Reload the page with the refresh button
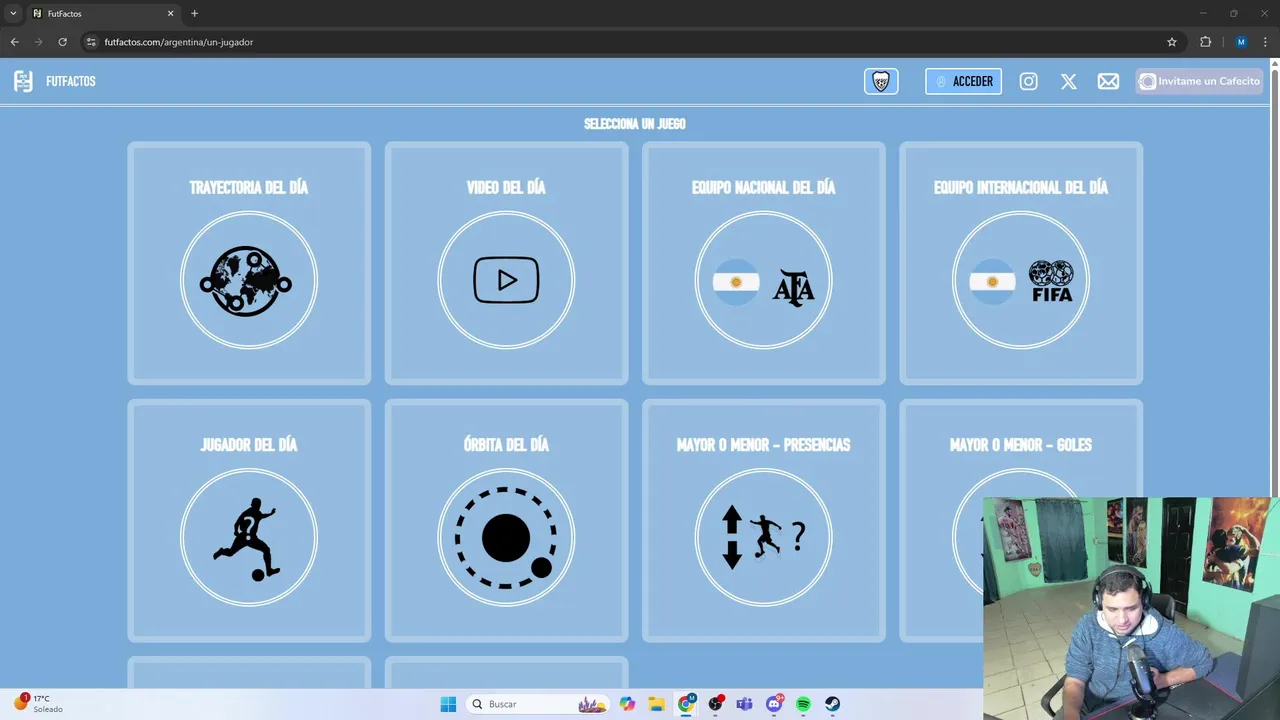This screenshot has width=1280, height=720. pyautogui.click(x=62, y=42)
